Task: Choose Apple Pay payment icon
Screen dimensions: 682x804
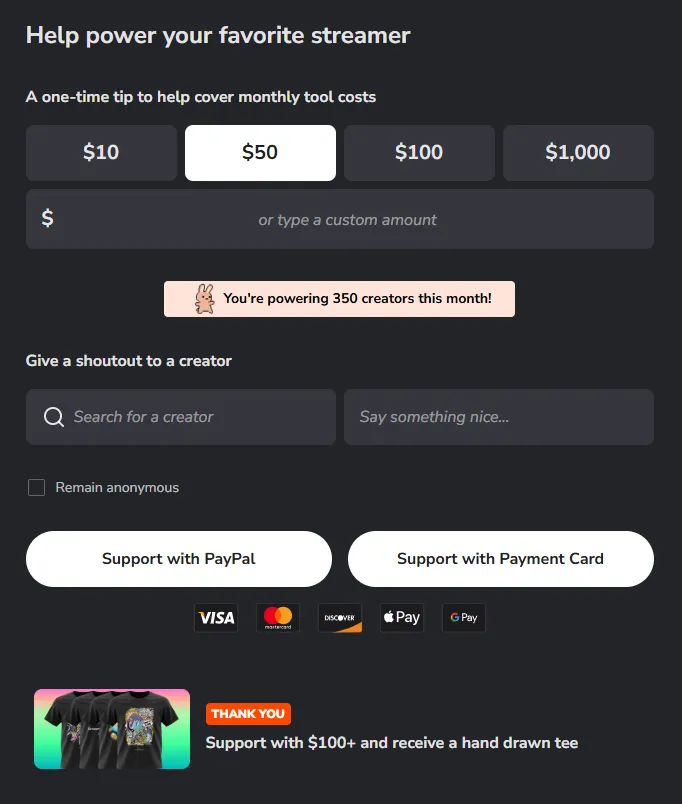Action: point(401,617)
